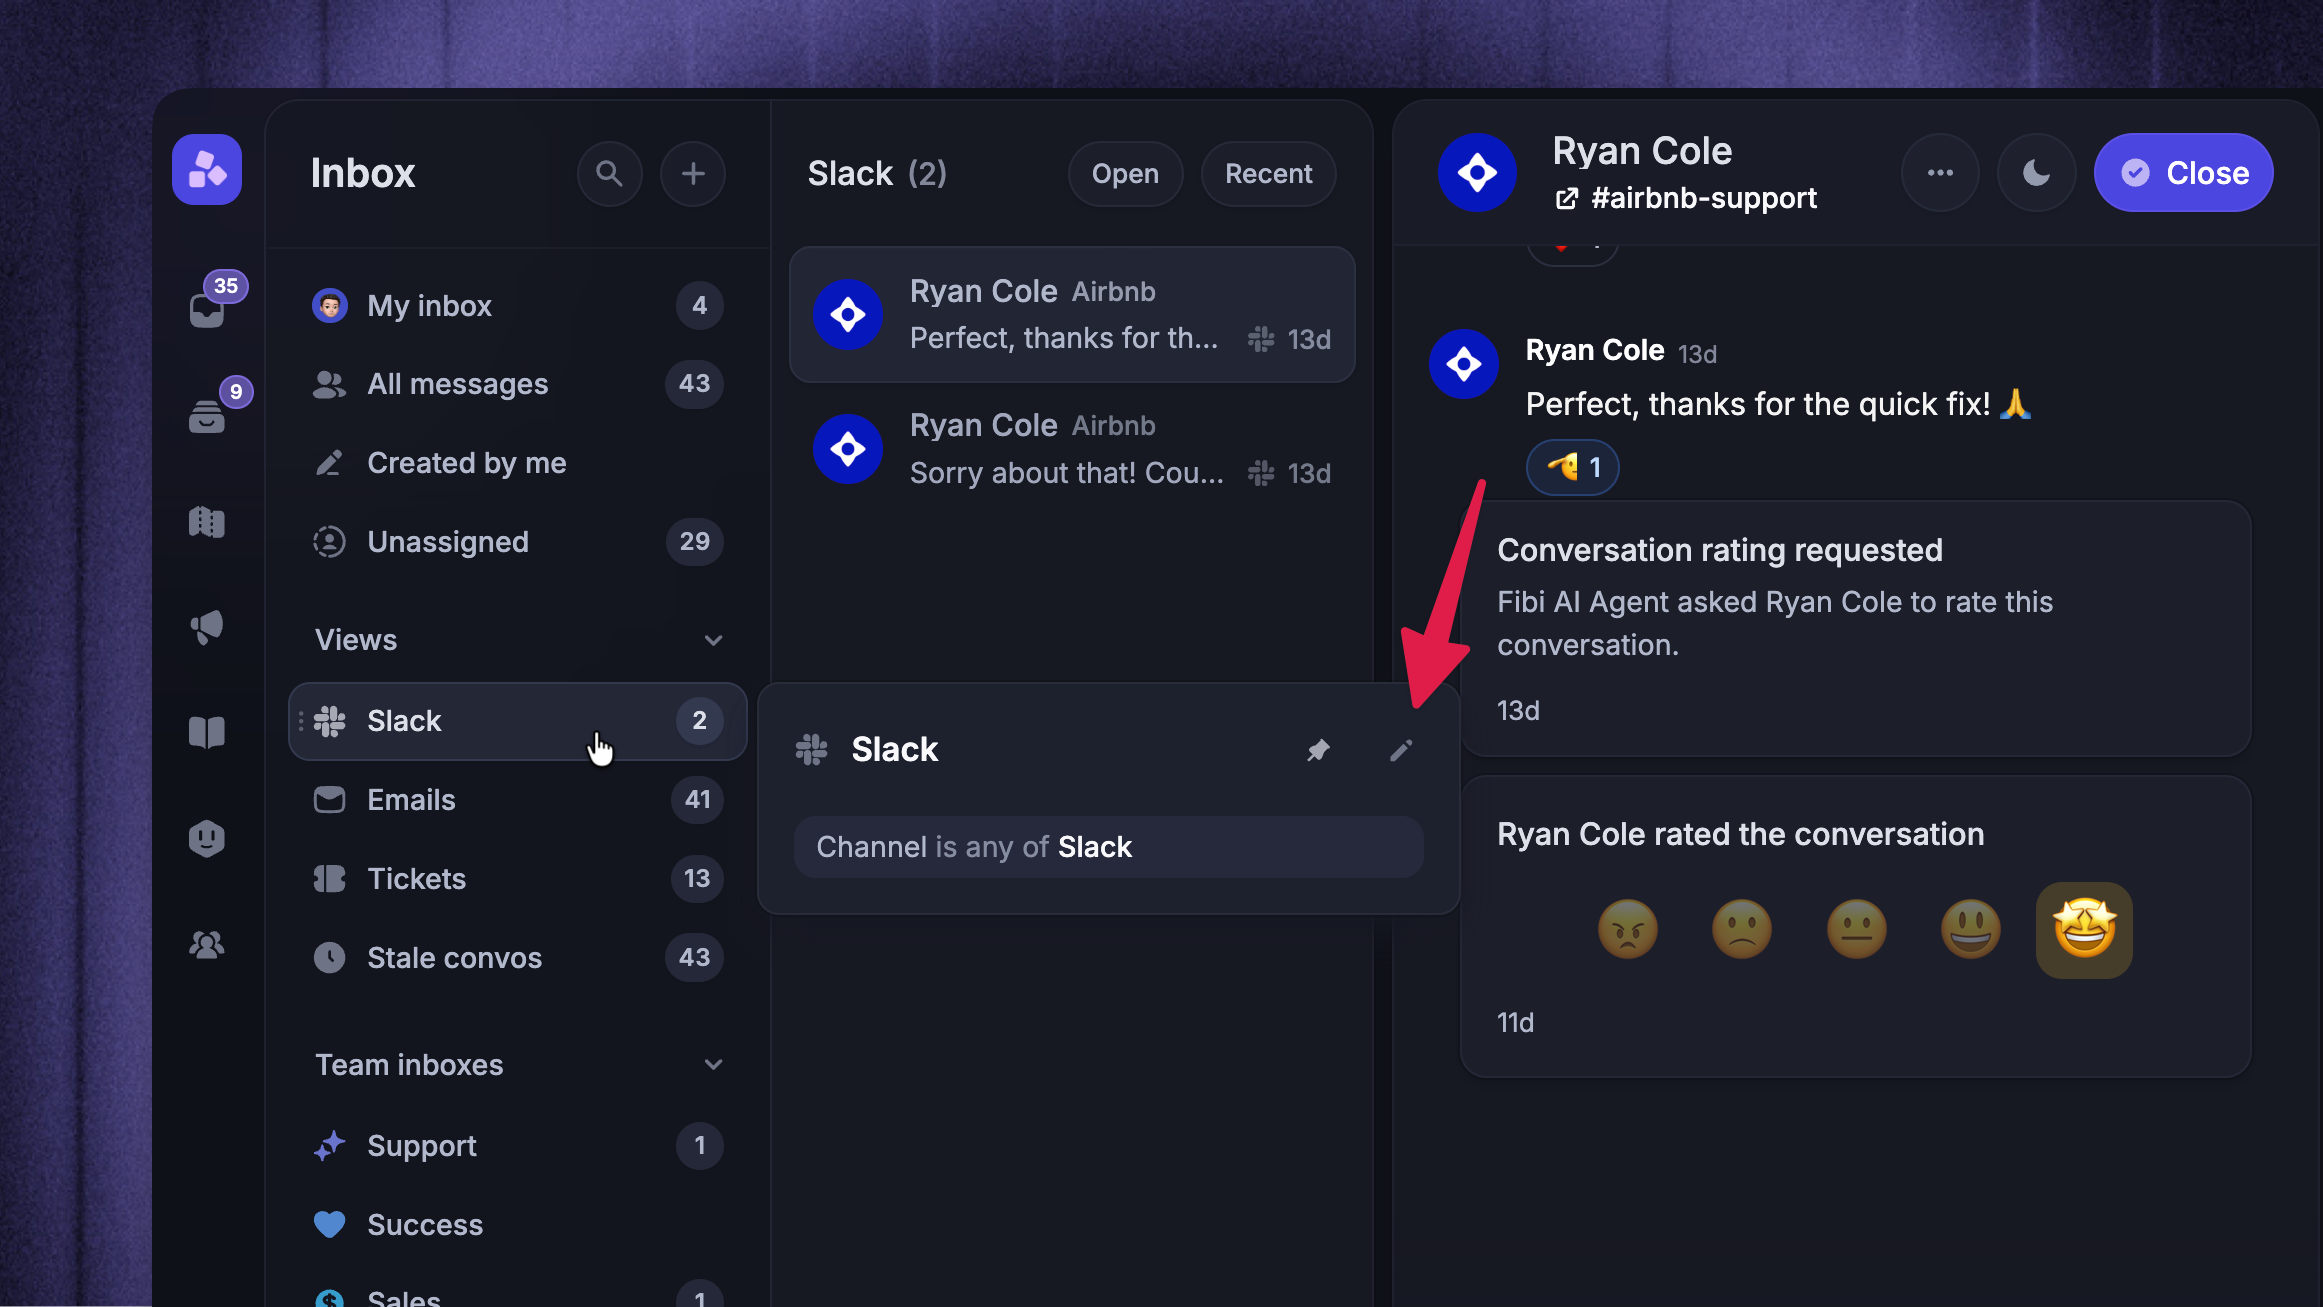Click the plus icon to create new
Image resolution: width=2323 pixels, height=1307 pixels.
tap(693, 173)
